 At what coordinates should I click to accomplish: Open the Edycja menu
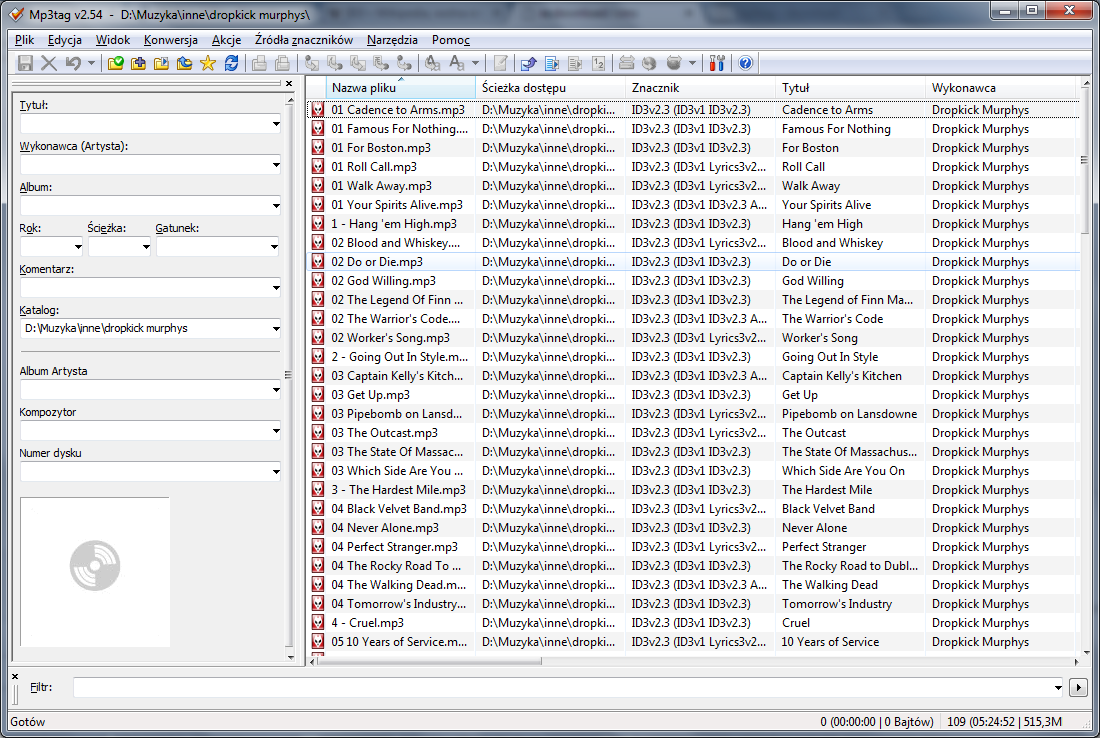tap(65, 40)
